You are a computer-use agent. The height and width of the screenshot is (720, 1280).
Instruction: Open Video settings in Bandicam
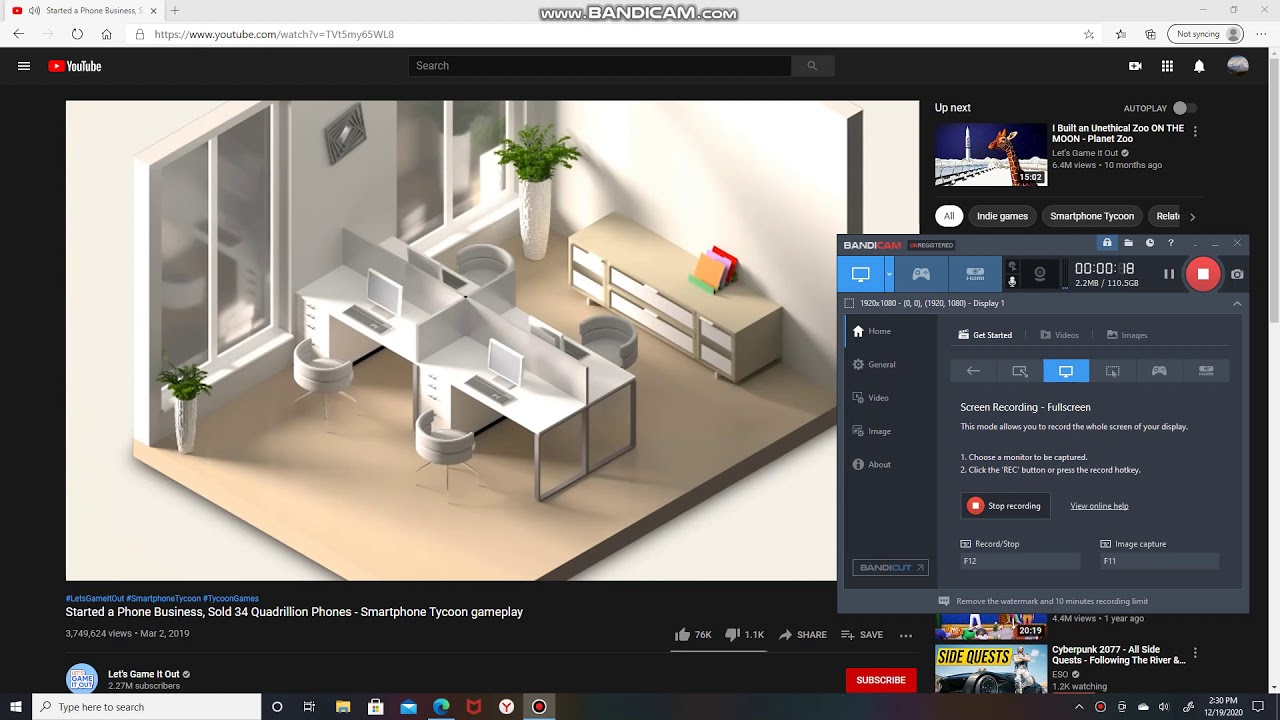(x=870, y=398)
